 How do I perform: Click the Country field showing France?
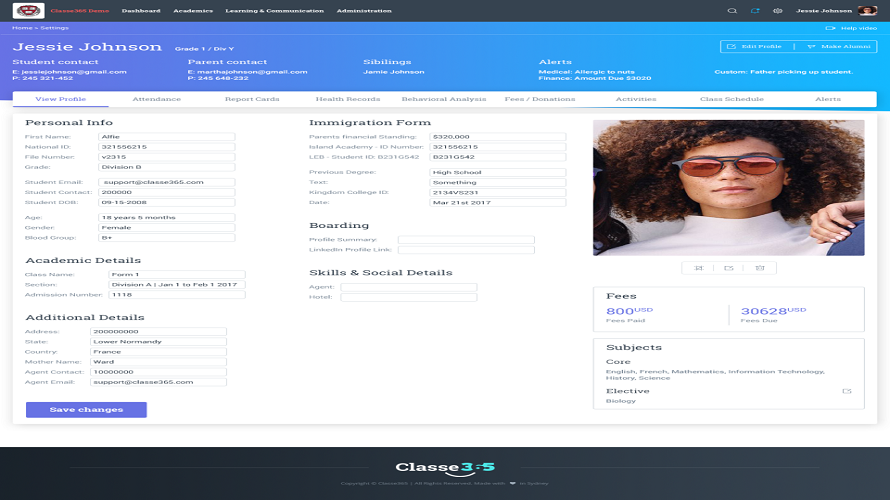158,352
